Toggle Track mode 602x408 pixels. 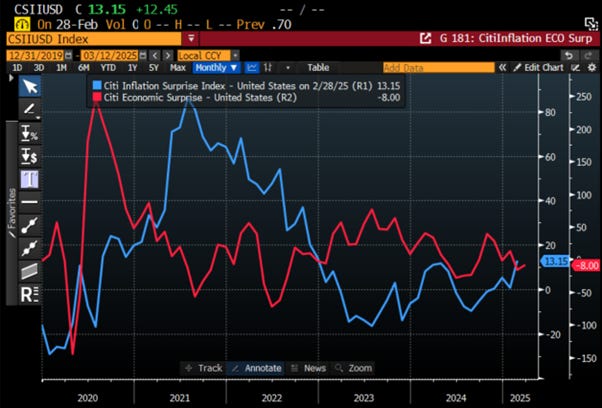click(203, 368)
